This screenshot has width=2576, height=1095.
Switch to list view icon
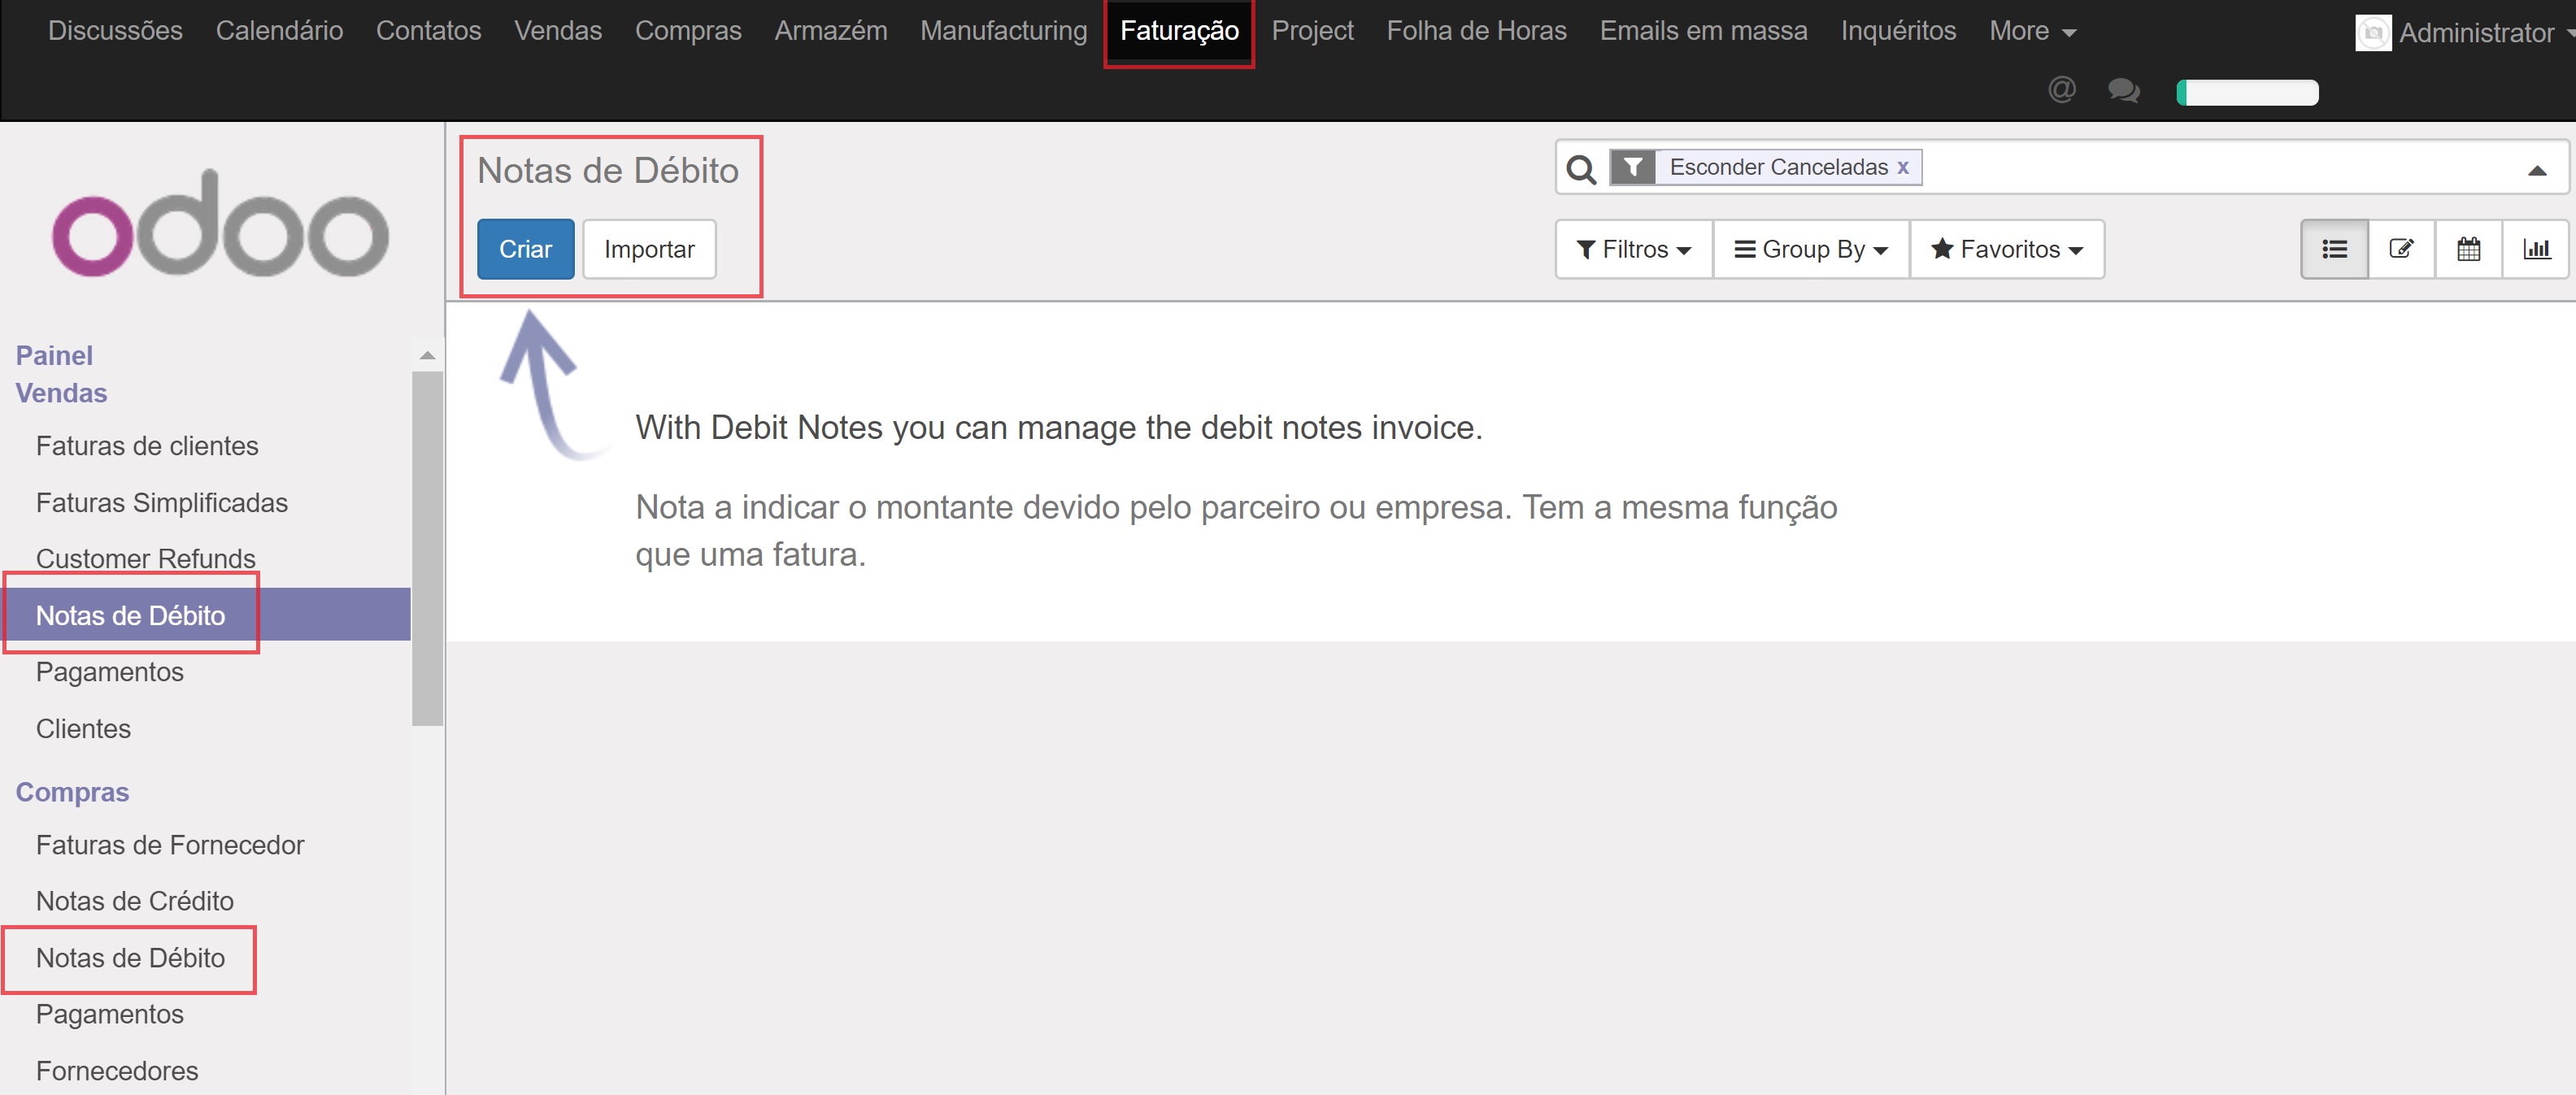coord(2334,249)
